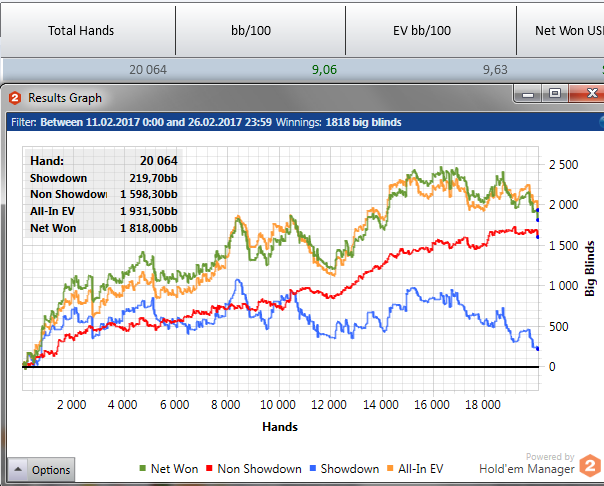Viewport: 604px width, 486px height.
Task: Click the Net Won USD column header
Action: coord(561,30)
